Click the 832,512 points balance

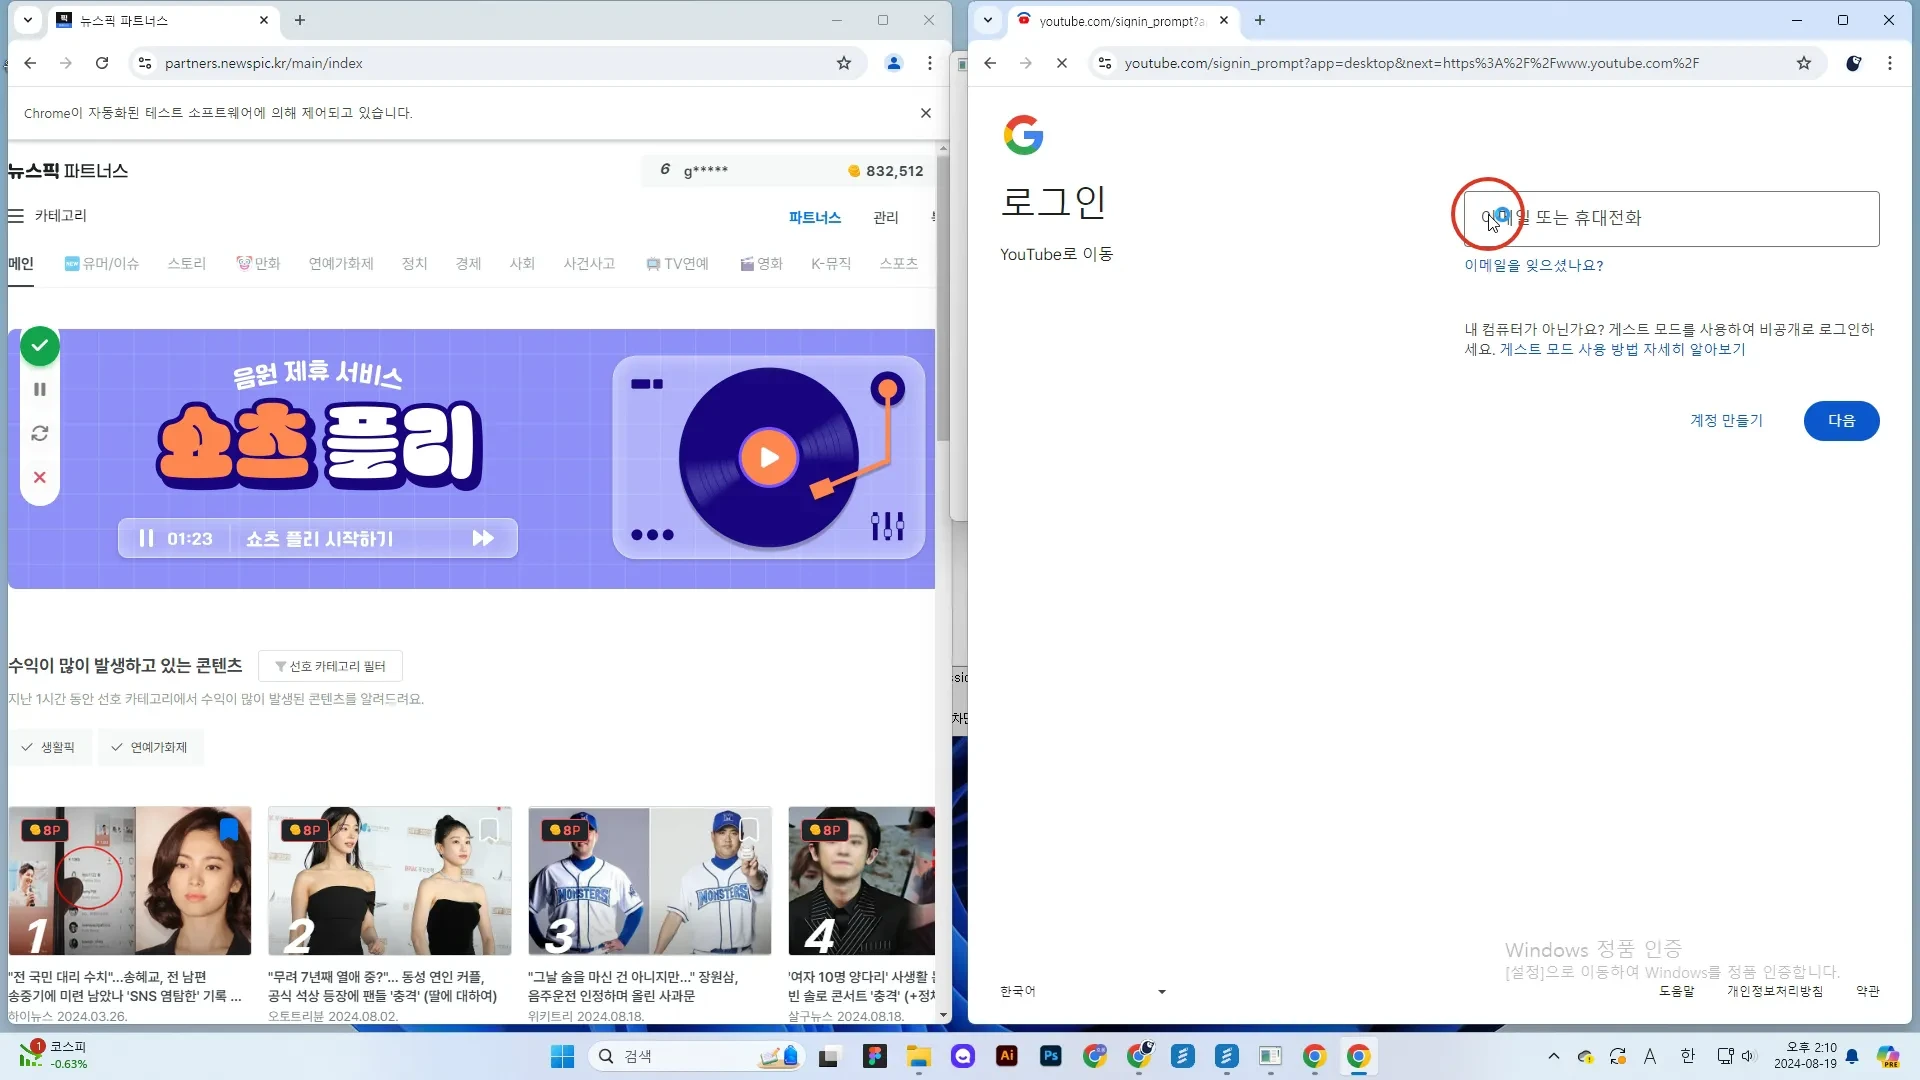pyautogui.click(x=886, y=171)
